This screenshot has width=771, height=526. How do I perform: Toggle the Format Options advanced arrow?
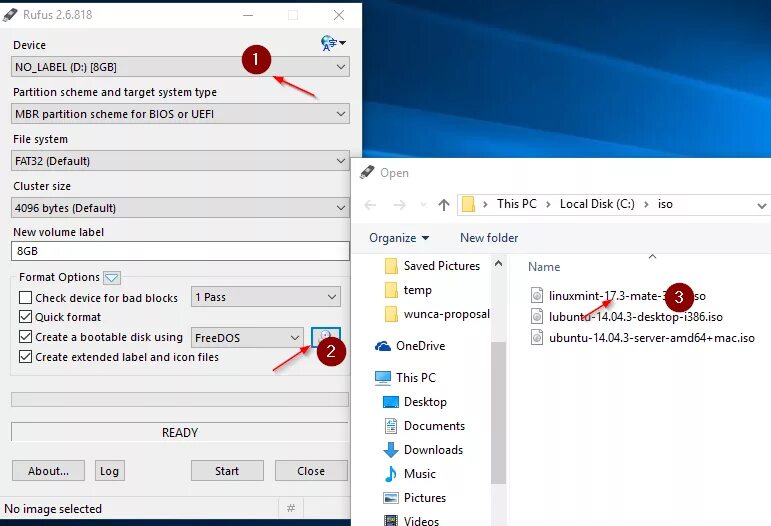click(x=112, y=278)
